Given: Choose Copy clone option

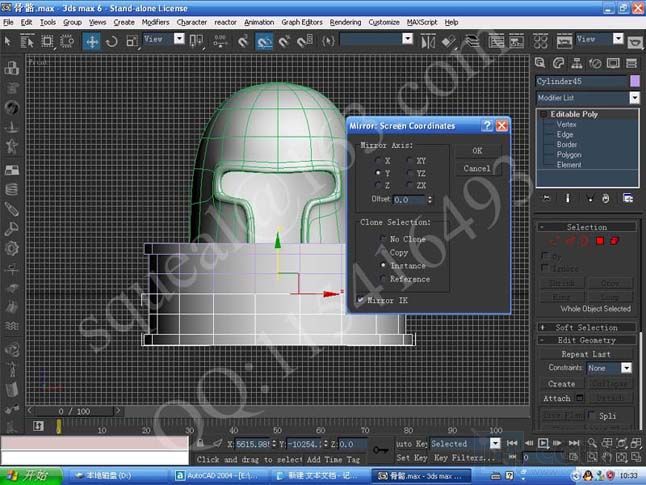Looking at the screenshot, I should (x=383, y=252).
